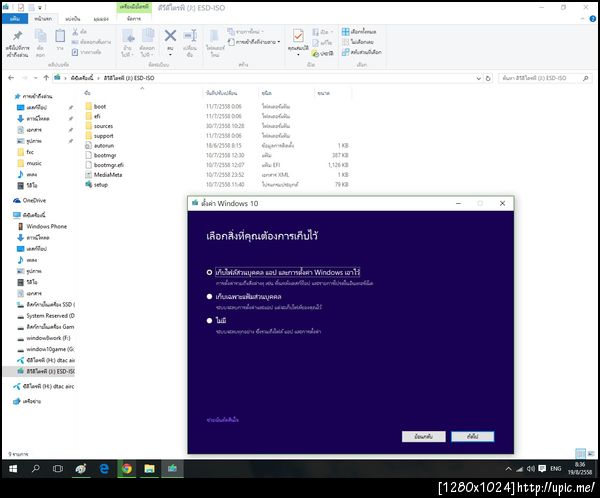This screenshot has width=600, height=498.
Task: Click Copy path in the ribbon
Action: pos(91,42)
